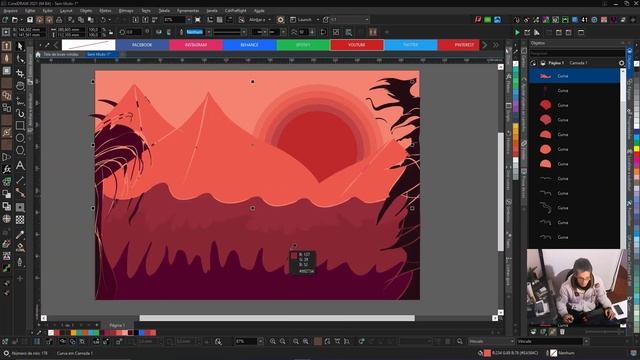Open the Objeto menu
The height and width of the screenshot is (360, 640).
[x=86, y=11]
